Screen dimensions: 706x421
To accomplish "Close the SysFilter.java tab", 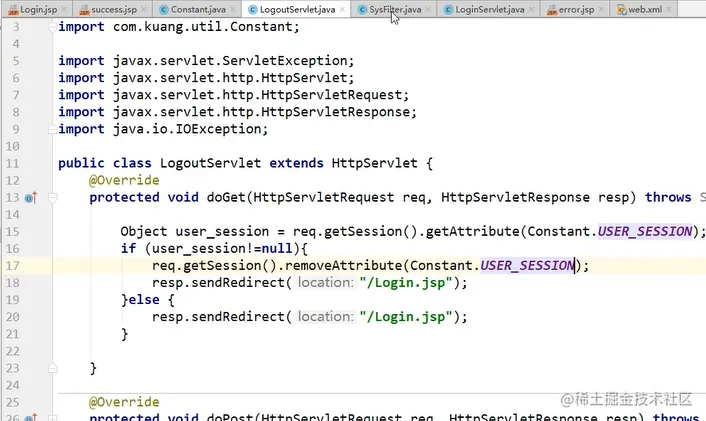I will click(428, 9).
